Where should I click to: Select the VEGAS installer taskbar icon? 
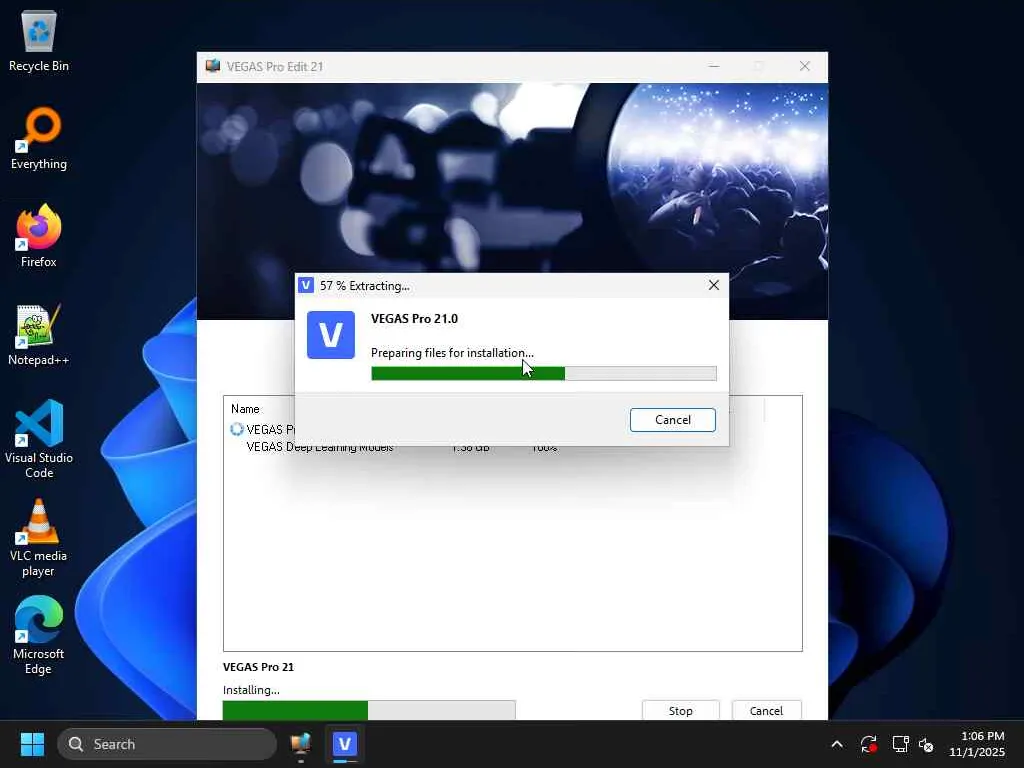click(x=301, y=744)
